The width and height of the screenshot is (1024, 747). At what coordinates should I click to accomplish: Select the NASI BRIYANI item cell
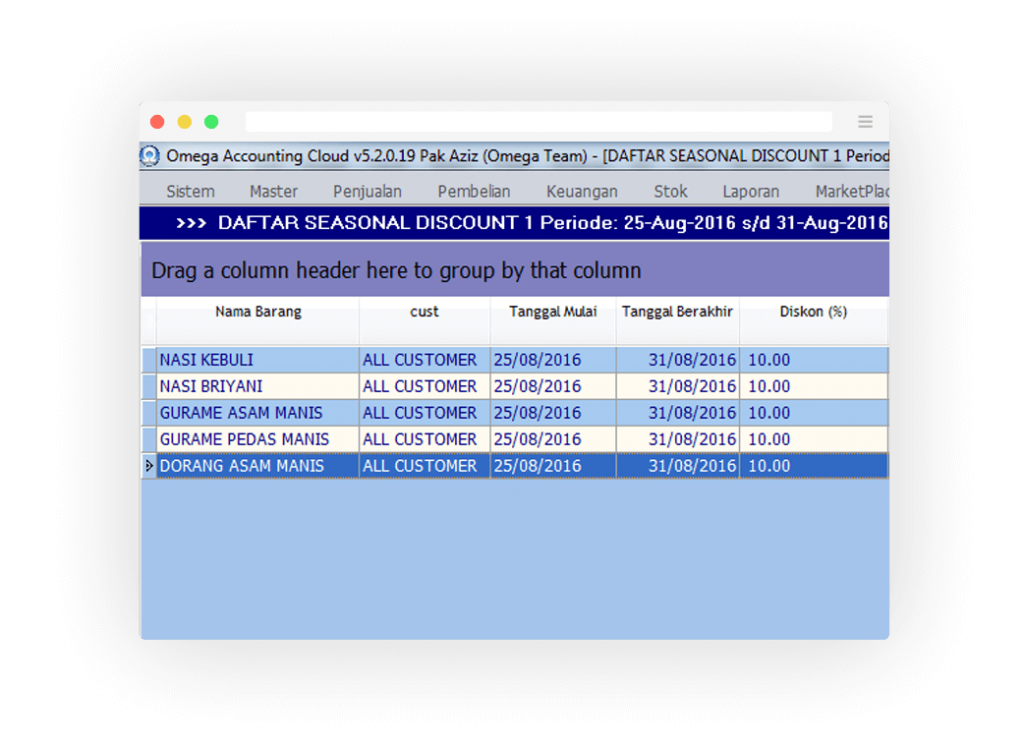257,386
